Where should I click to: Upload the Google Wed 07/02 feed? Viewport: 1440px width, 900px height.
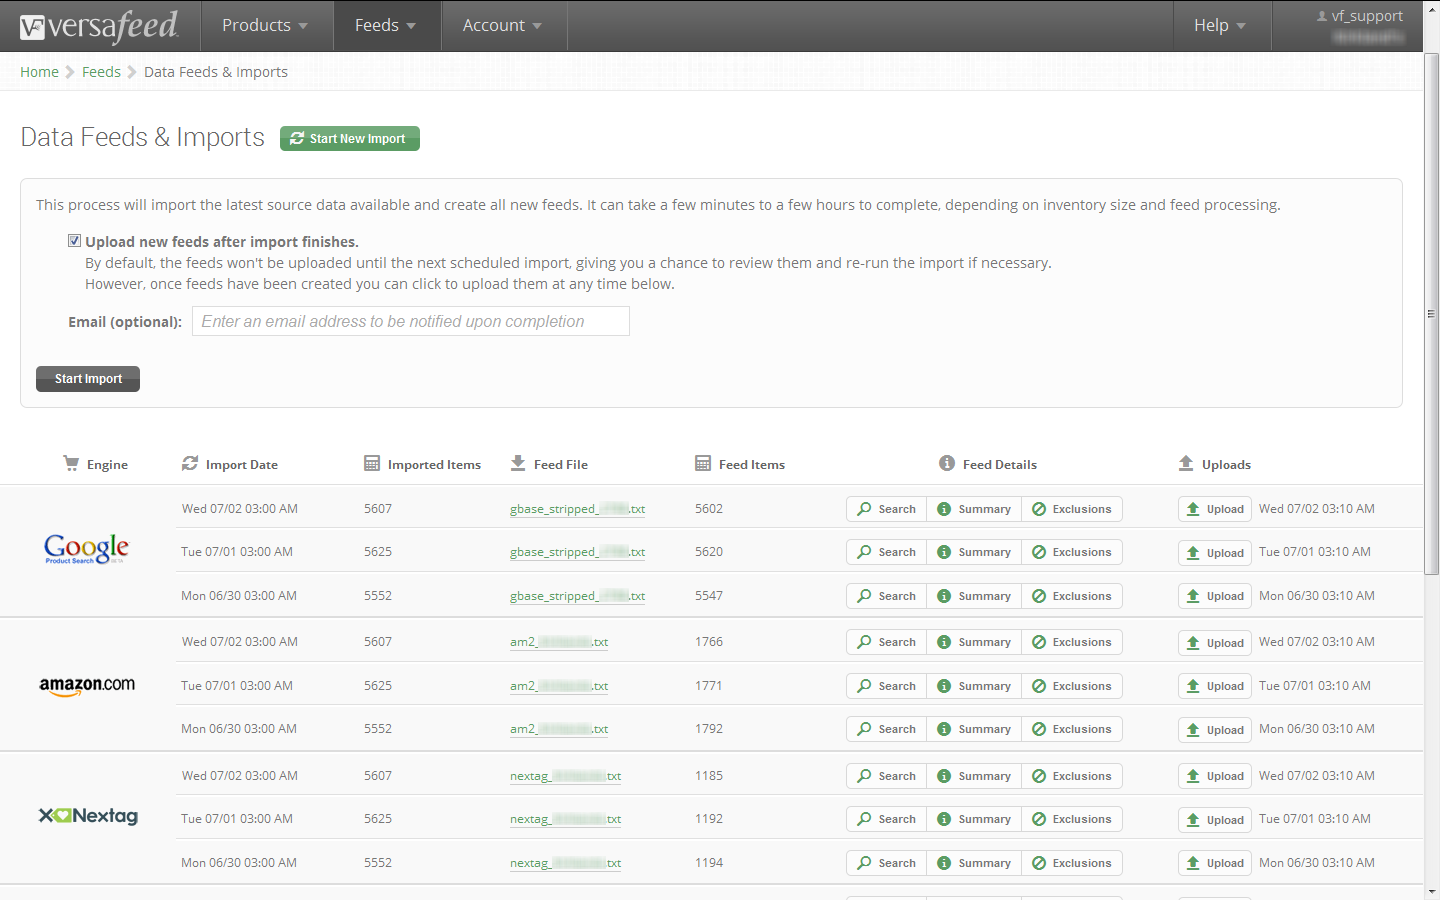(x=1215, y=509)
